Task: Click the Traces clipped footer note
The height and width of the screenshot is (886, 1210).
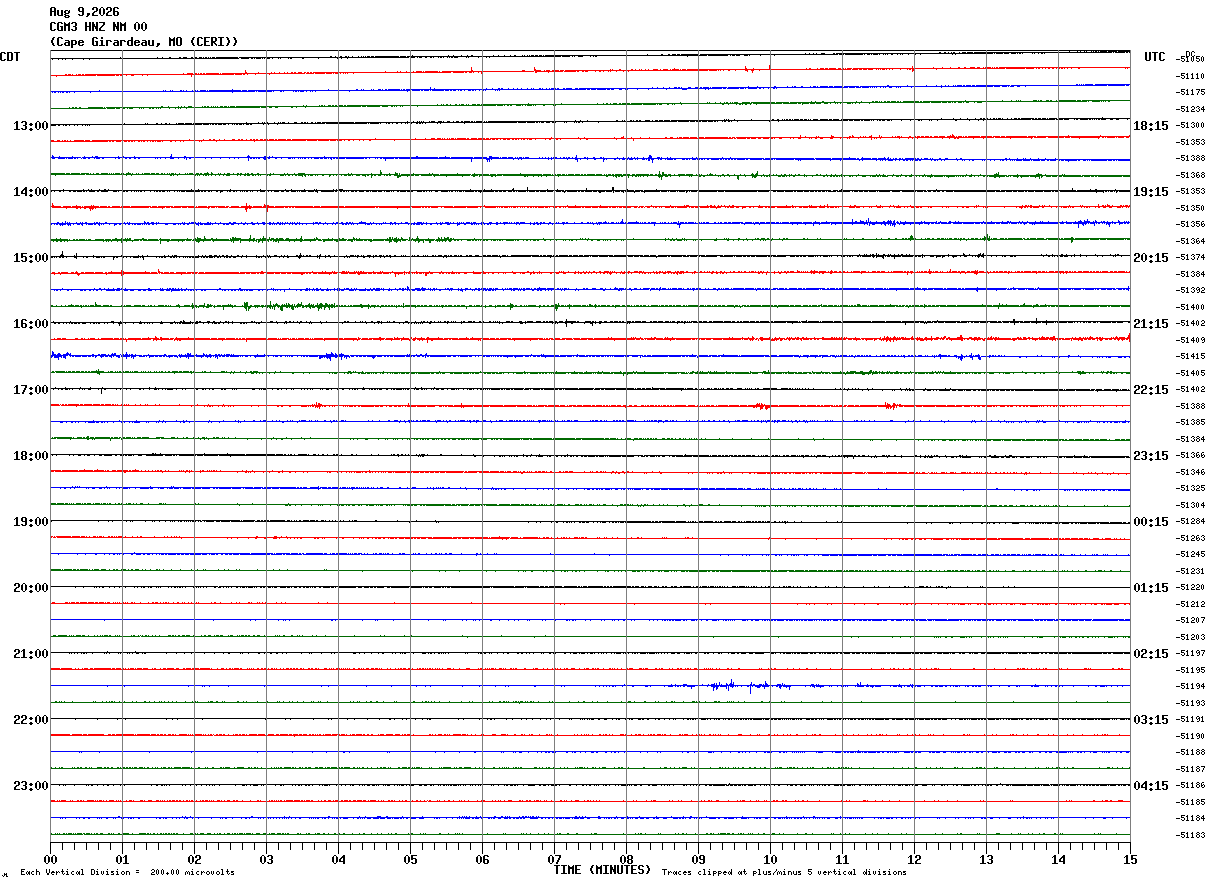Action: (x=784, y=873)
